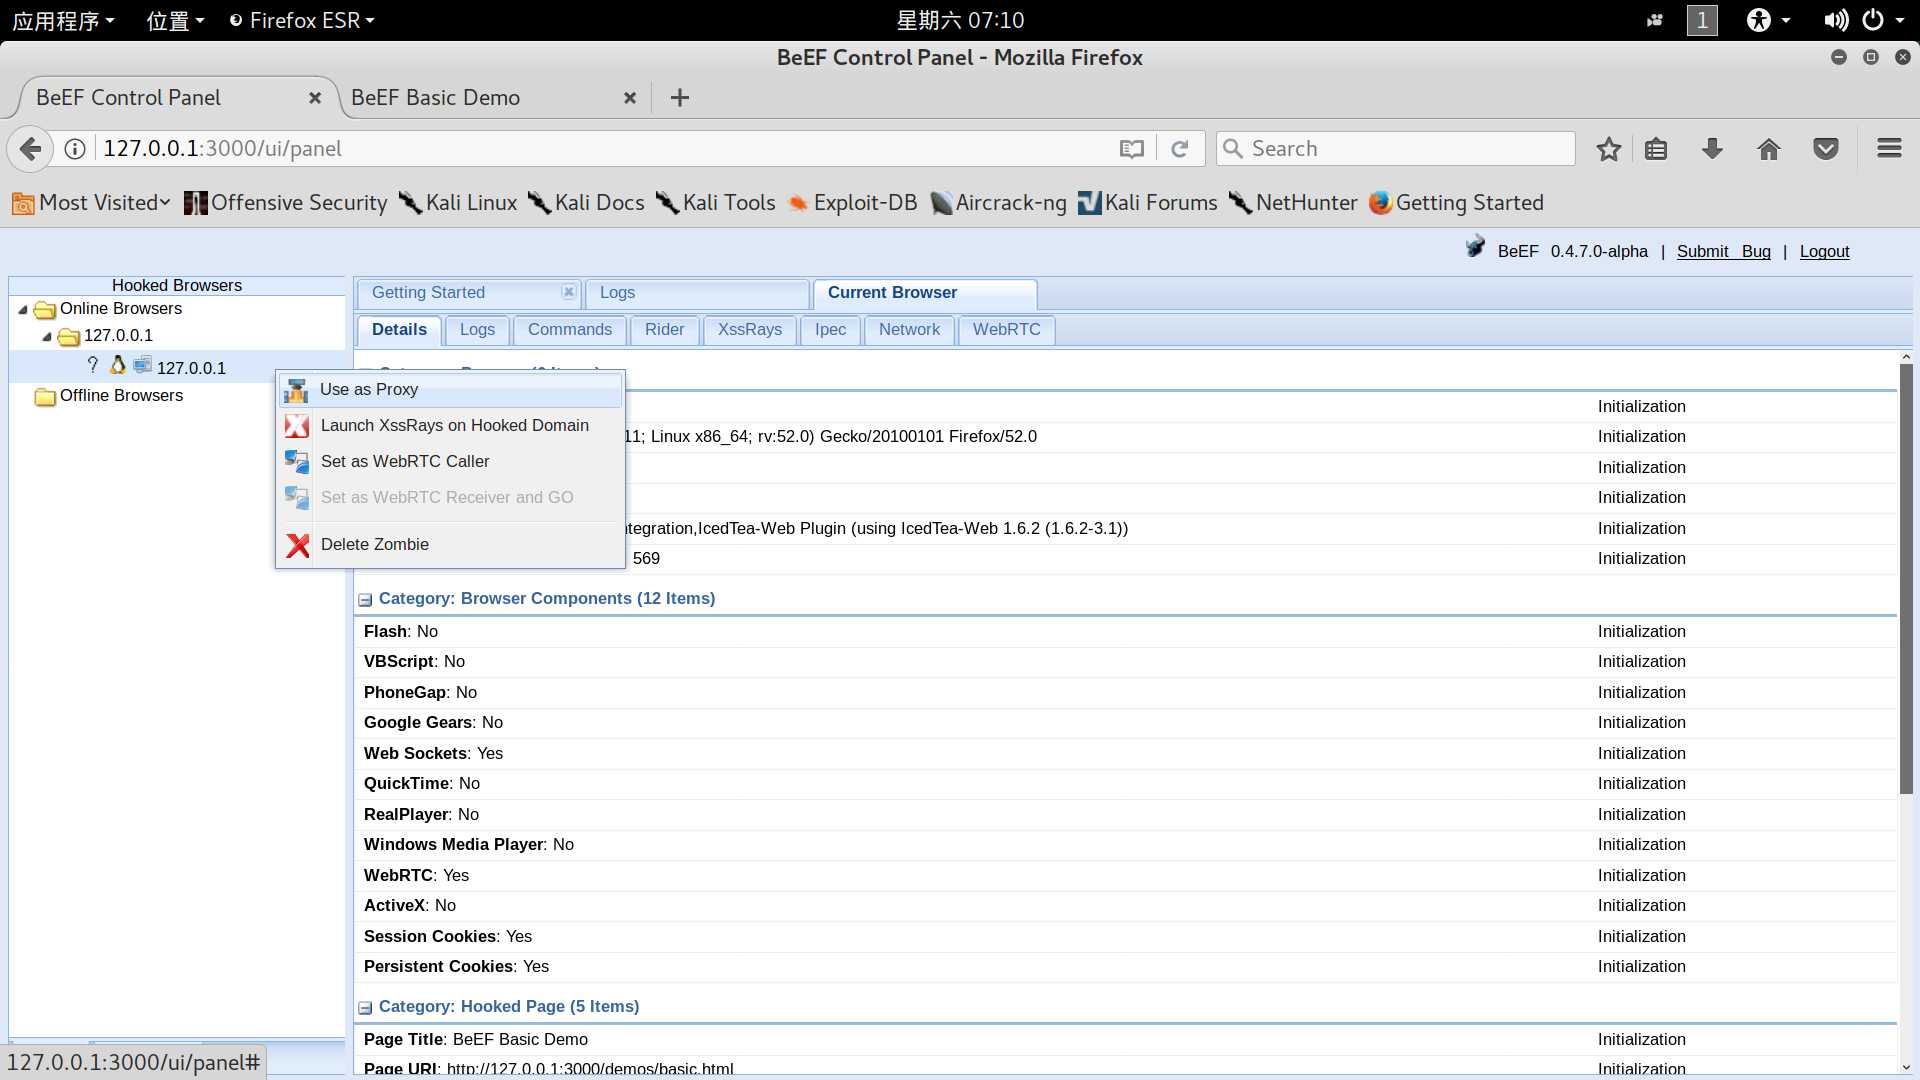This screenshot has height=1080, width=1920.
Task: Open the Pocket icon
Action: (x=1826, y=149)
